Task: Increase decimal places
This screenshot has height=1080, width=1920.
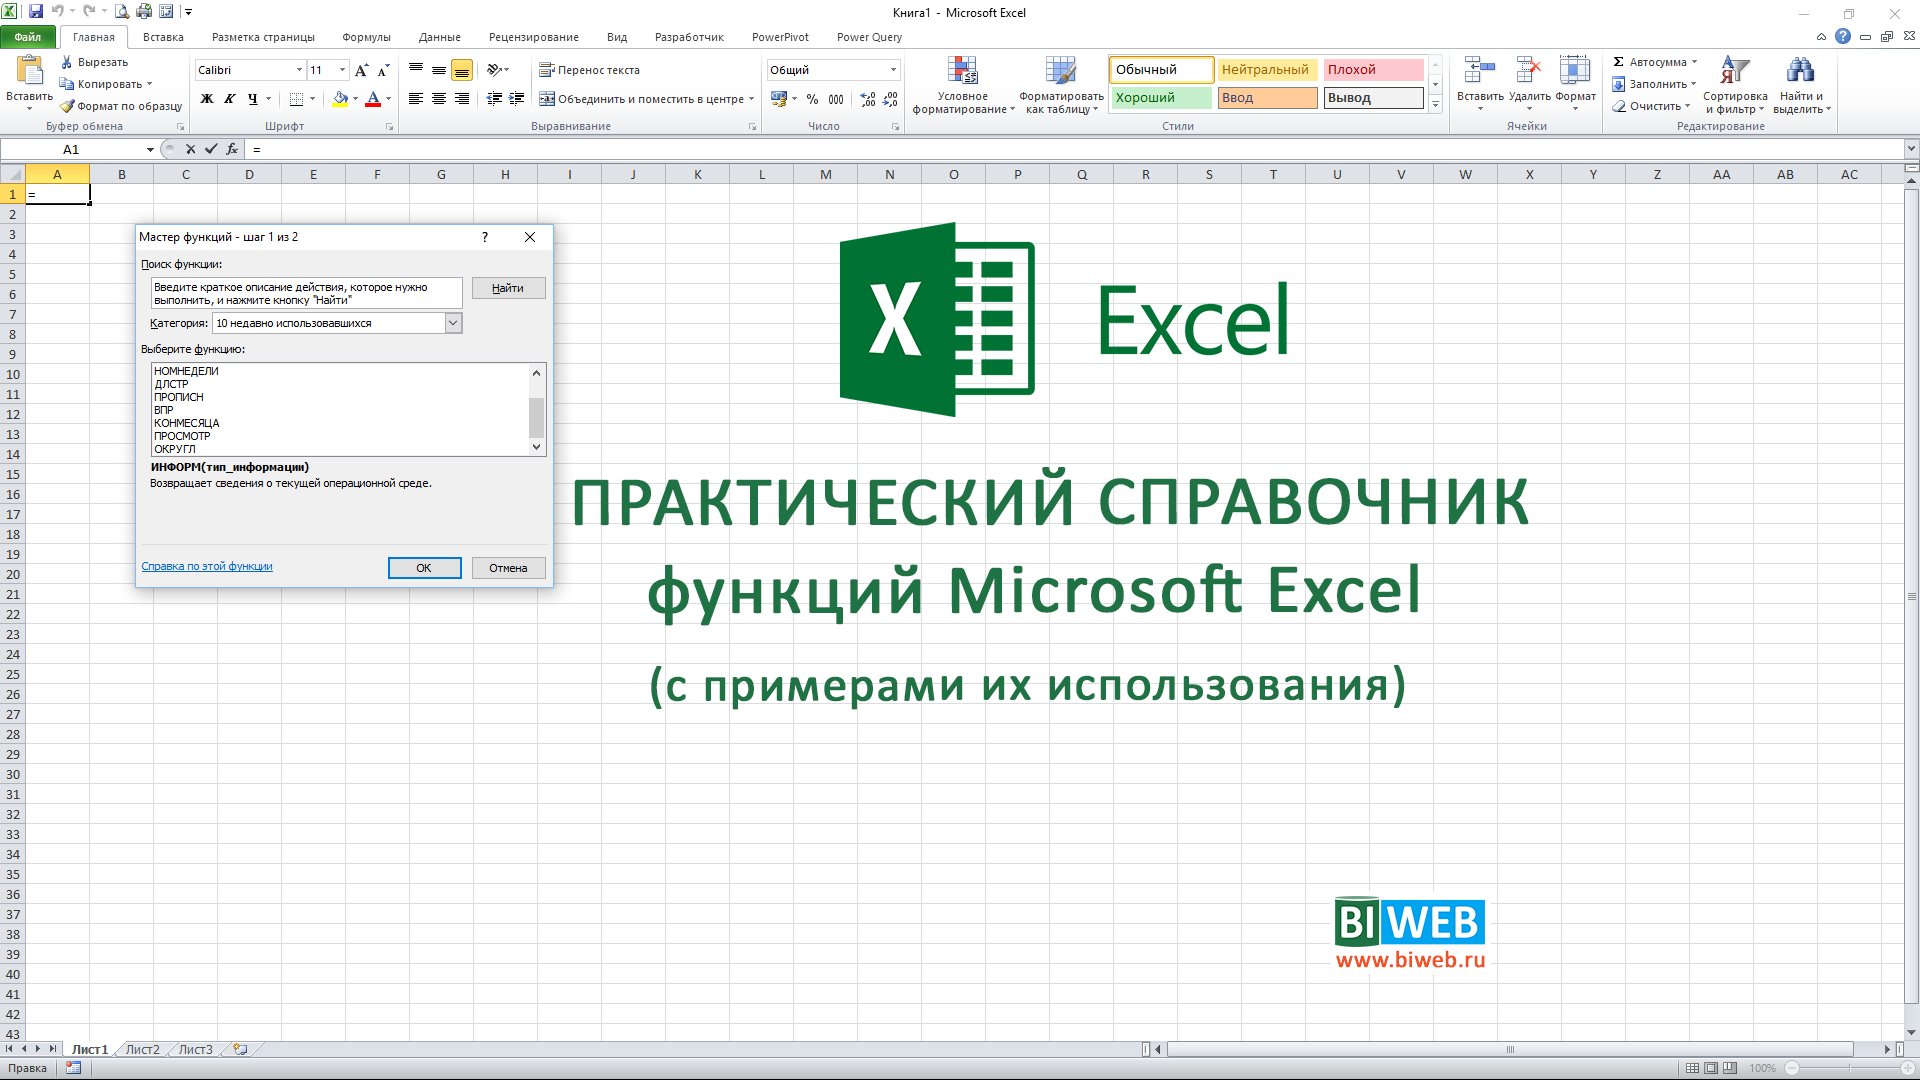Action: 867,99
